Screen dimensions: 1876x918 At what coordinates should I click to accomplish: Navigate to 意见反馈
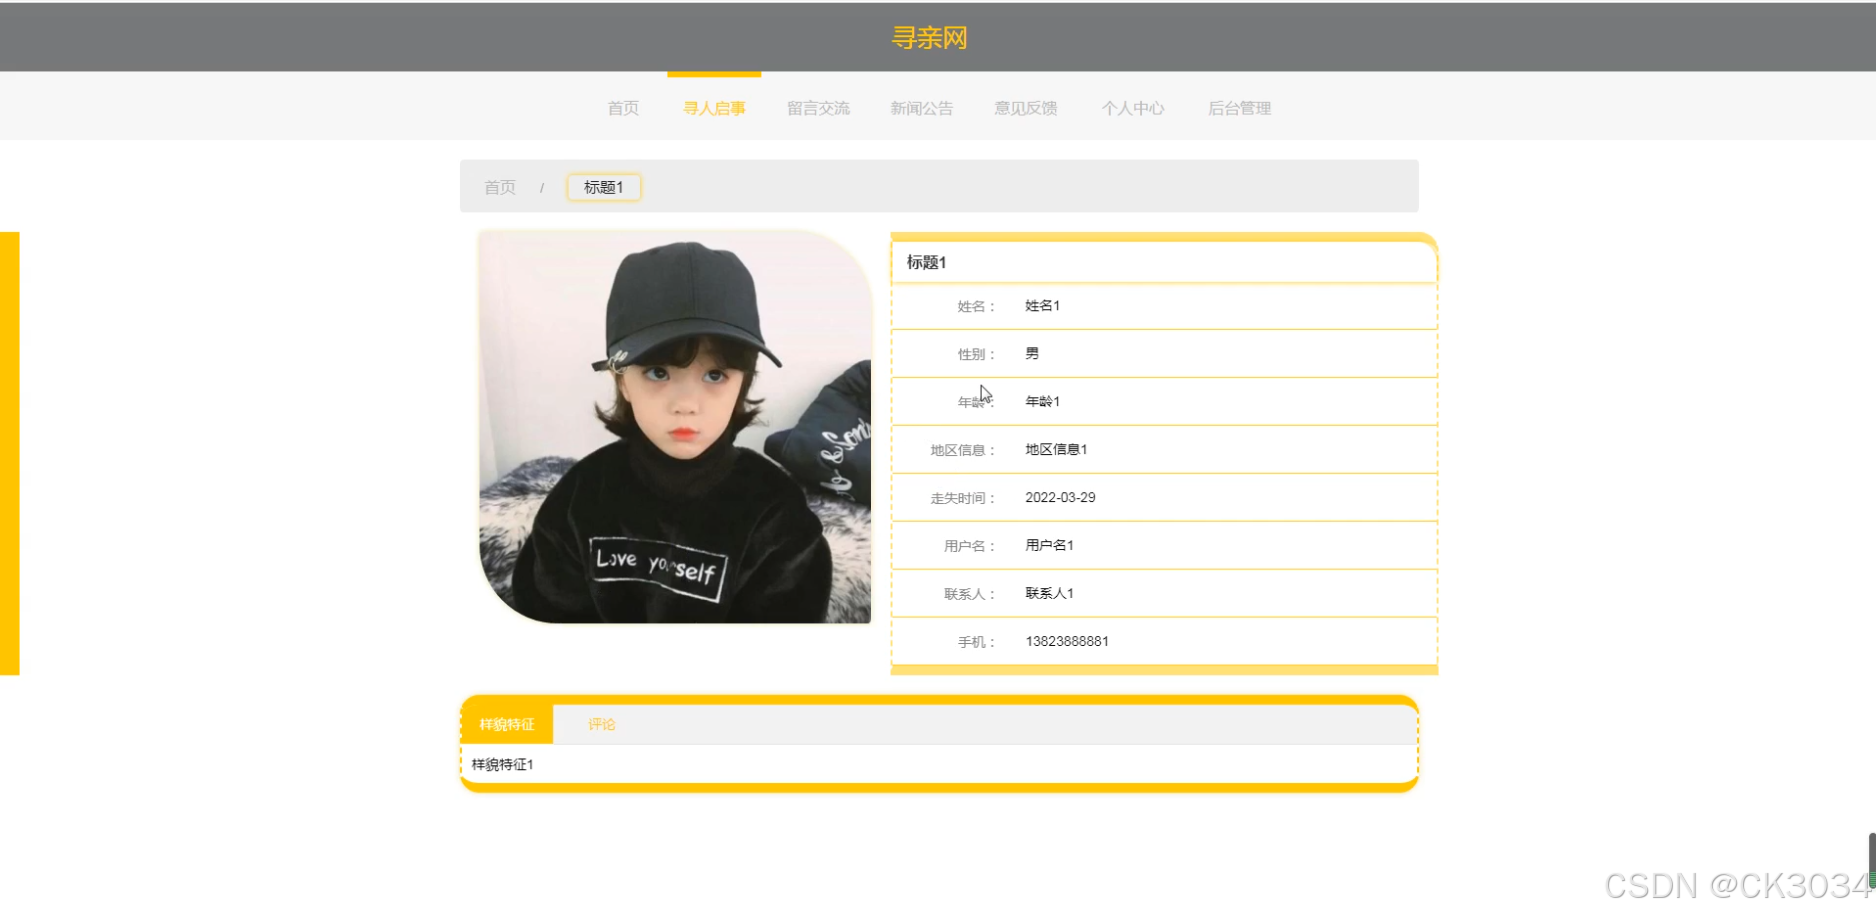(x=1025, y=108)
